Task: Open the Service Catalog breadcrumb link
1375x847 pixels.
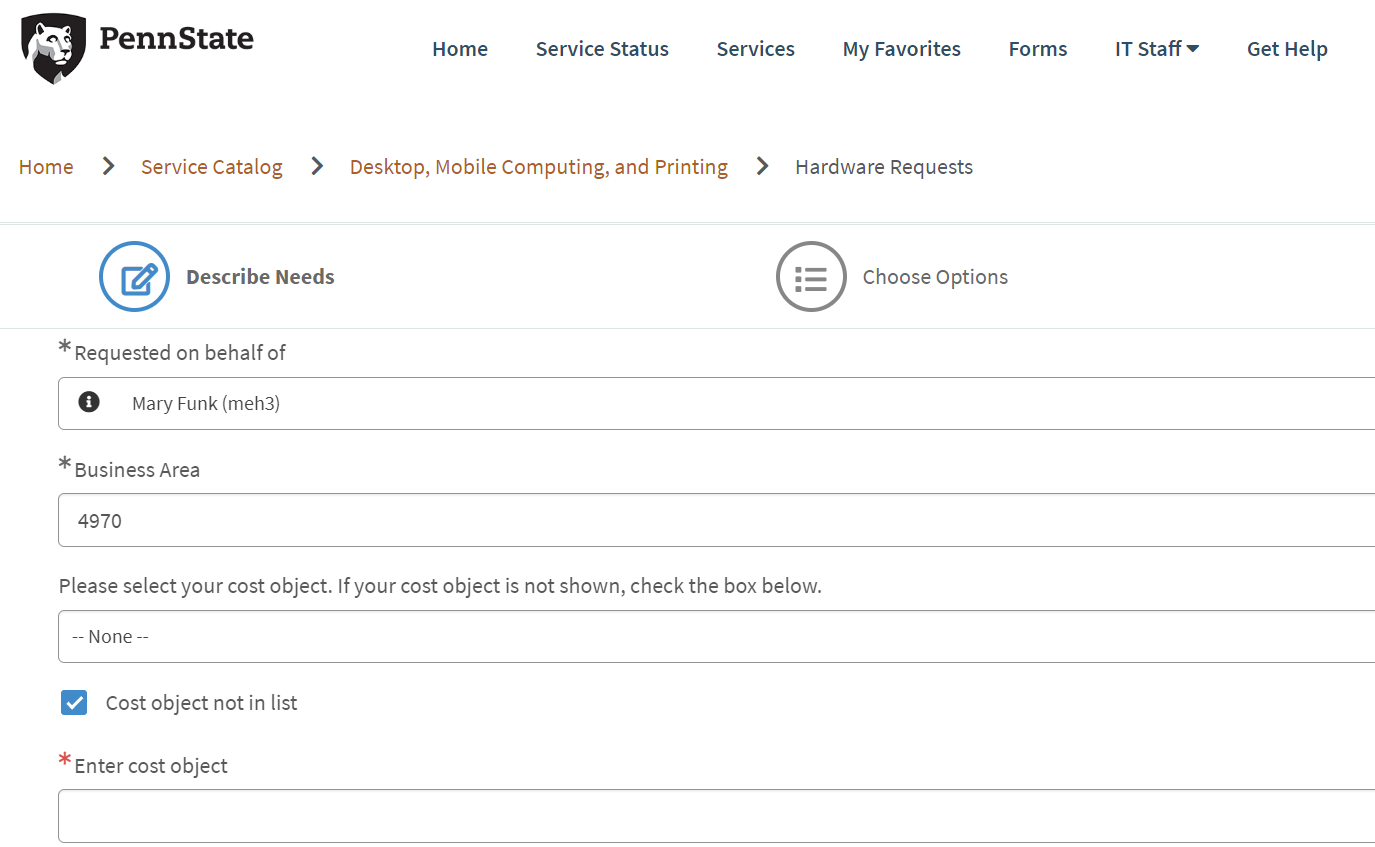Action: click(x=211, y=166)
